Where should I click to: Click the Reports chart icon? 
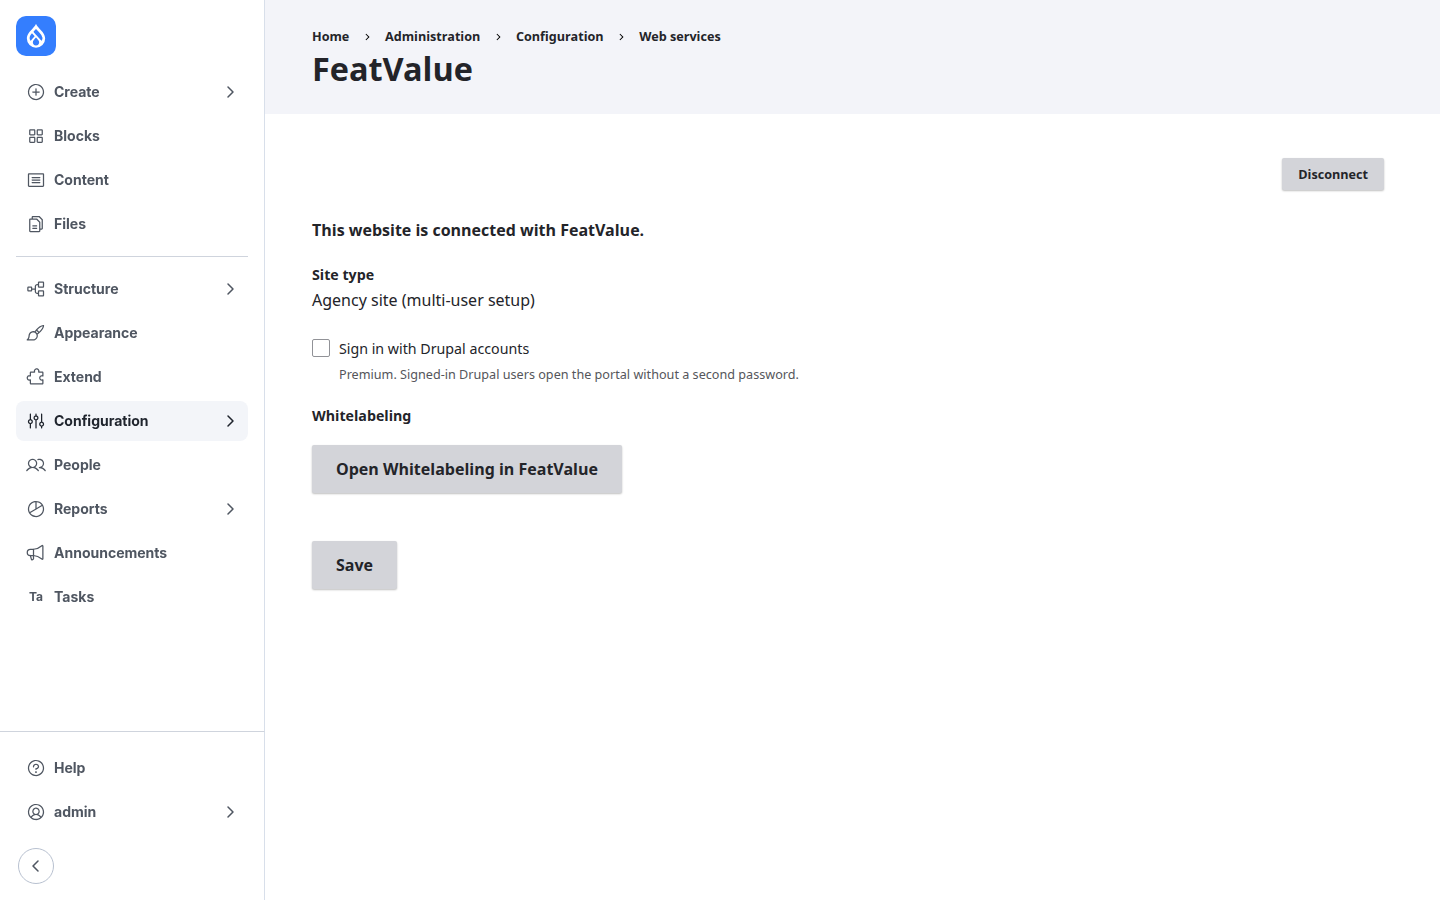pos(36,509)
